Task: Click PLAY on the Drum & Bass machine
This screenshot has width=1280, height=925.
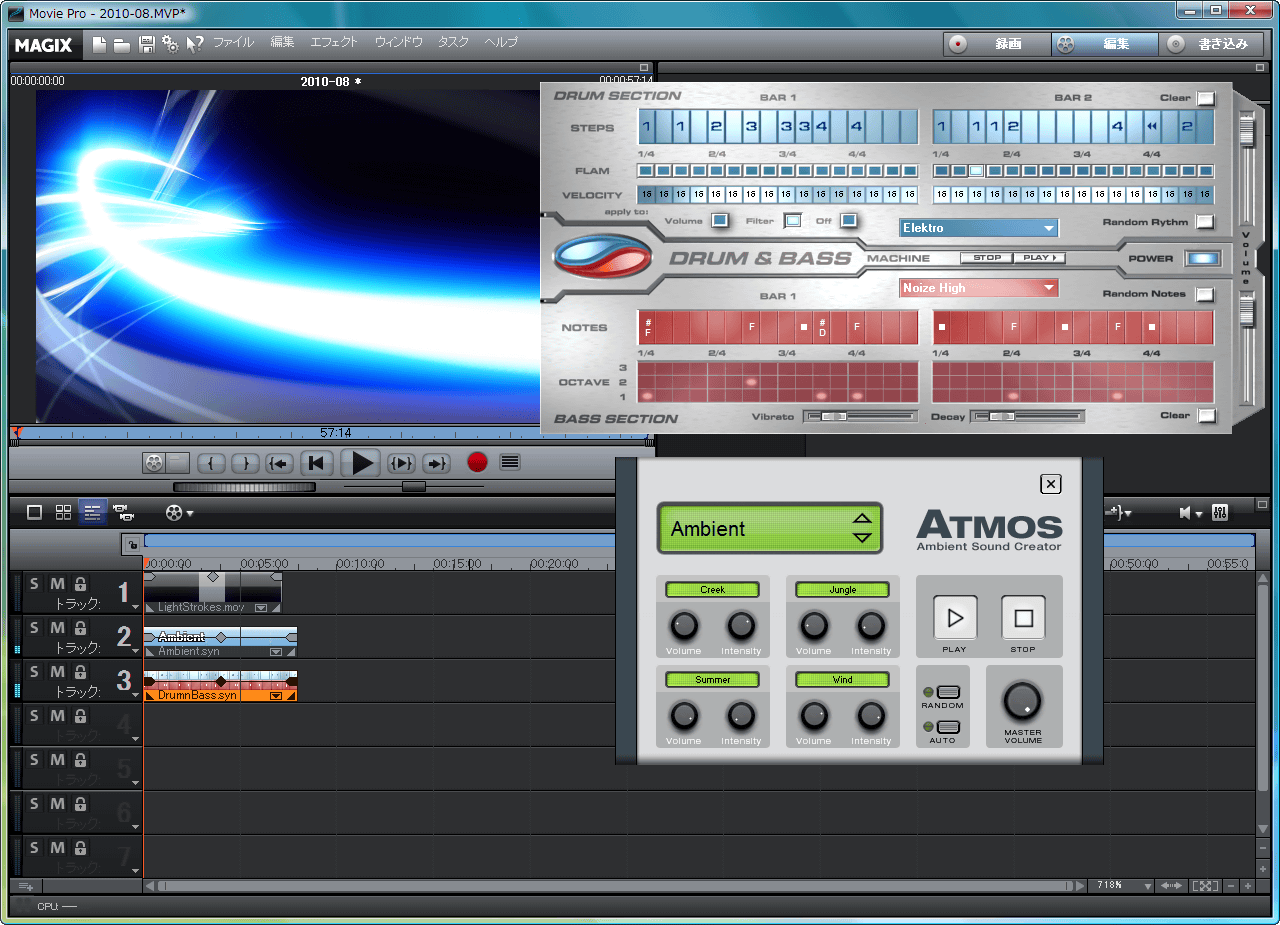Action: tap(1040, 258)
